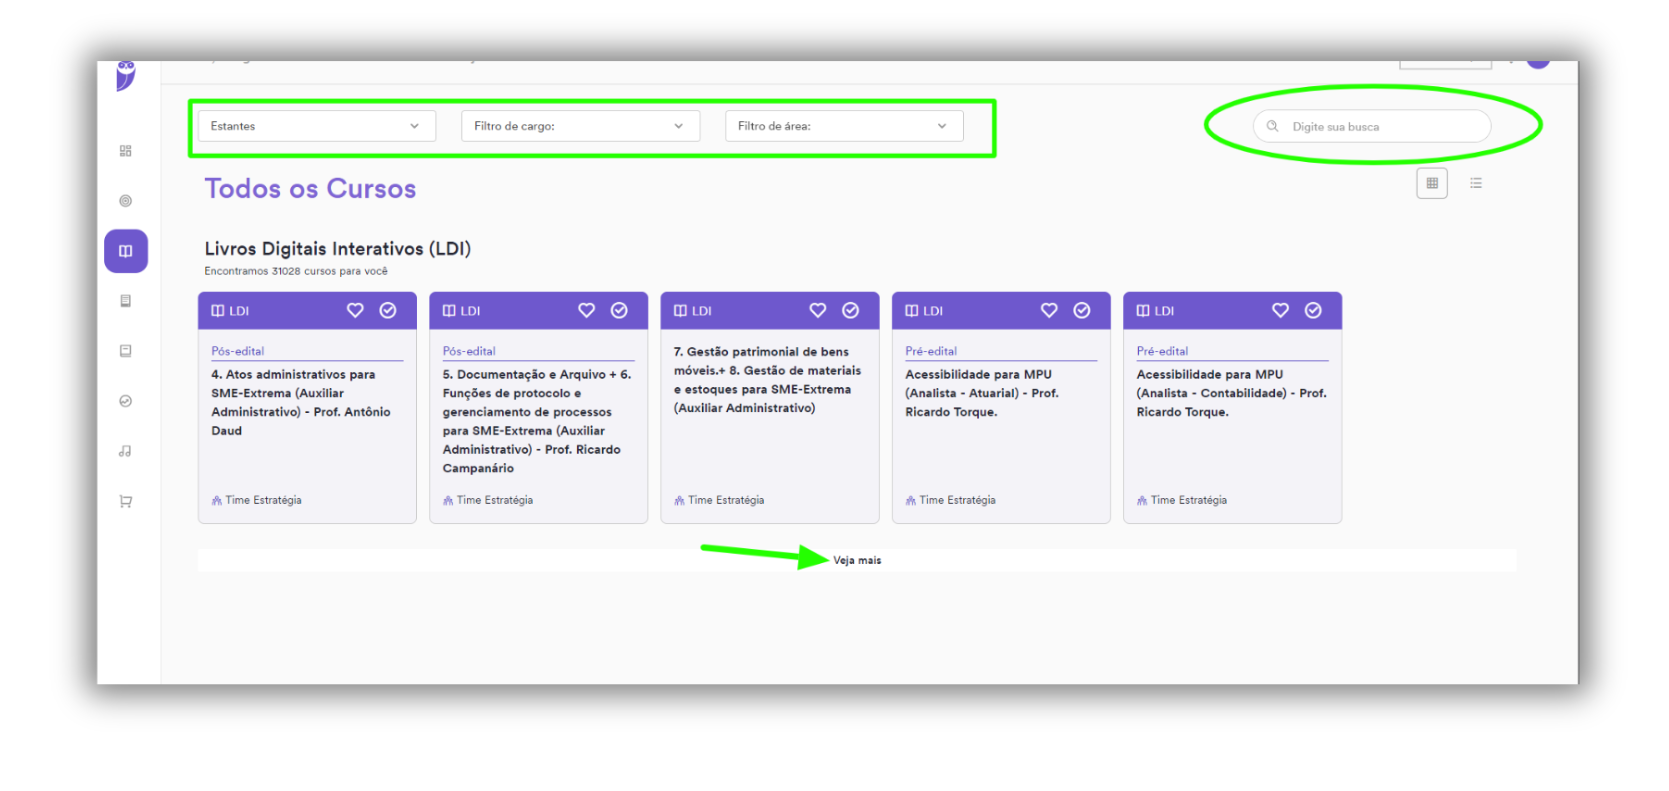This screenshot has height=791, width=1669.
Task: Click Veja mais to load more courses
Action: pos(857,561)
